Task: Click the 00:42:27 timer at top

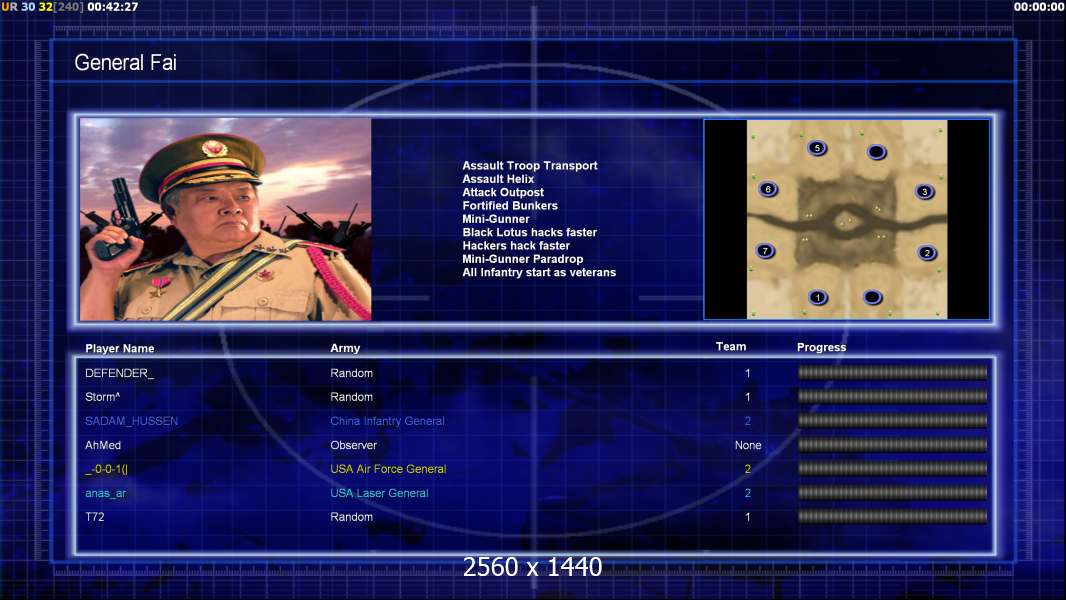Action: pyautogui.click(x=113, y=7)
